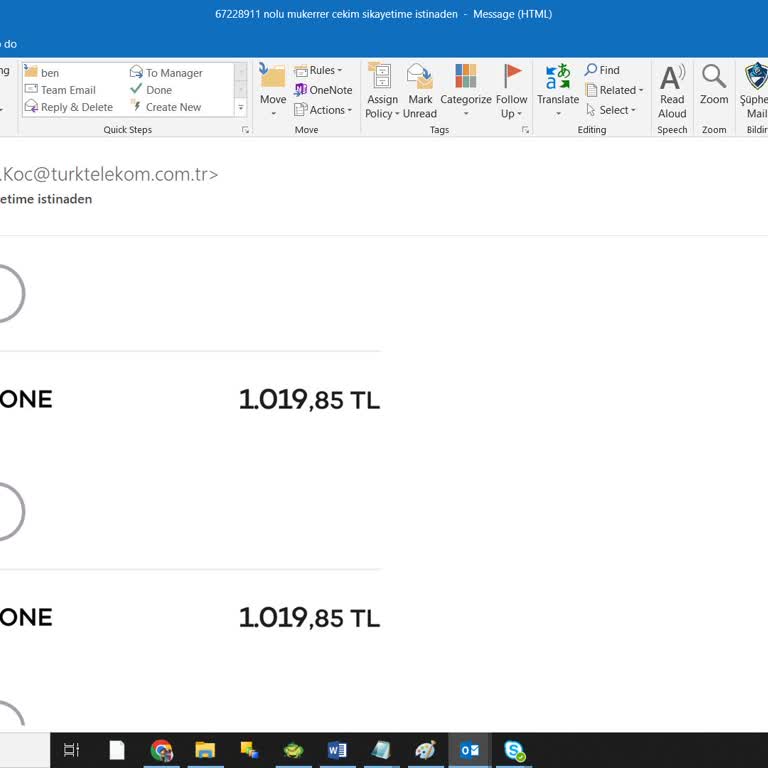Expand the Related dropdown
The width and height of the screenshot is (768, 768).
[x=615, y=90]
